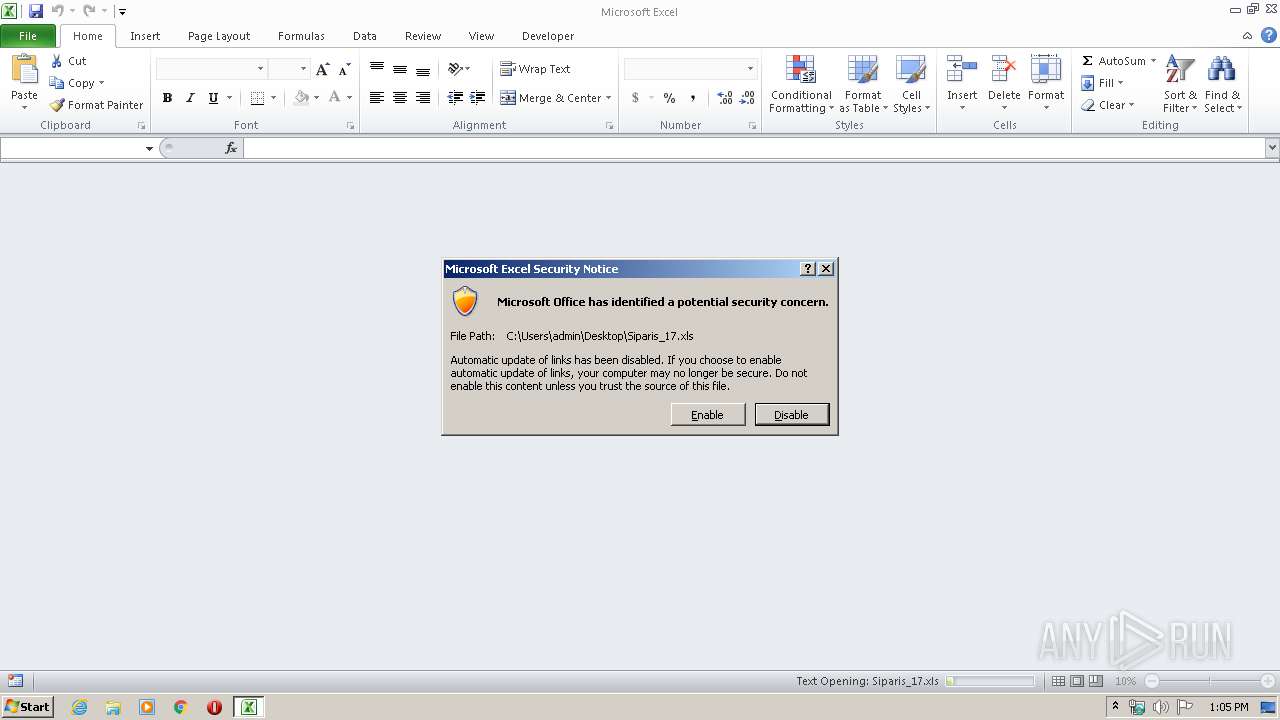Switch to the Page Layout tab
The image size is (1280, 720).
(x=219, y=36)
